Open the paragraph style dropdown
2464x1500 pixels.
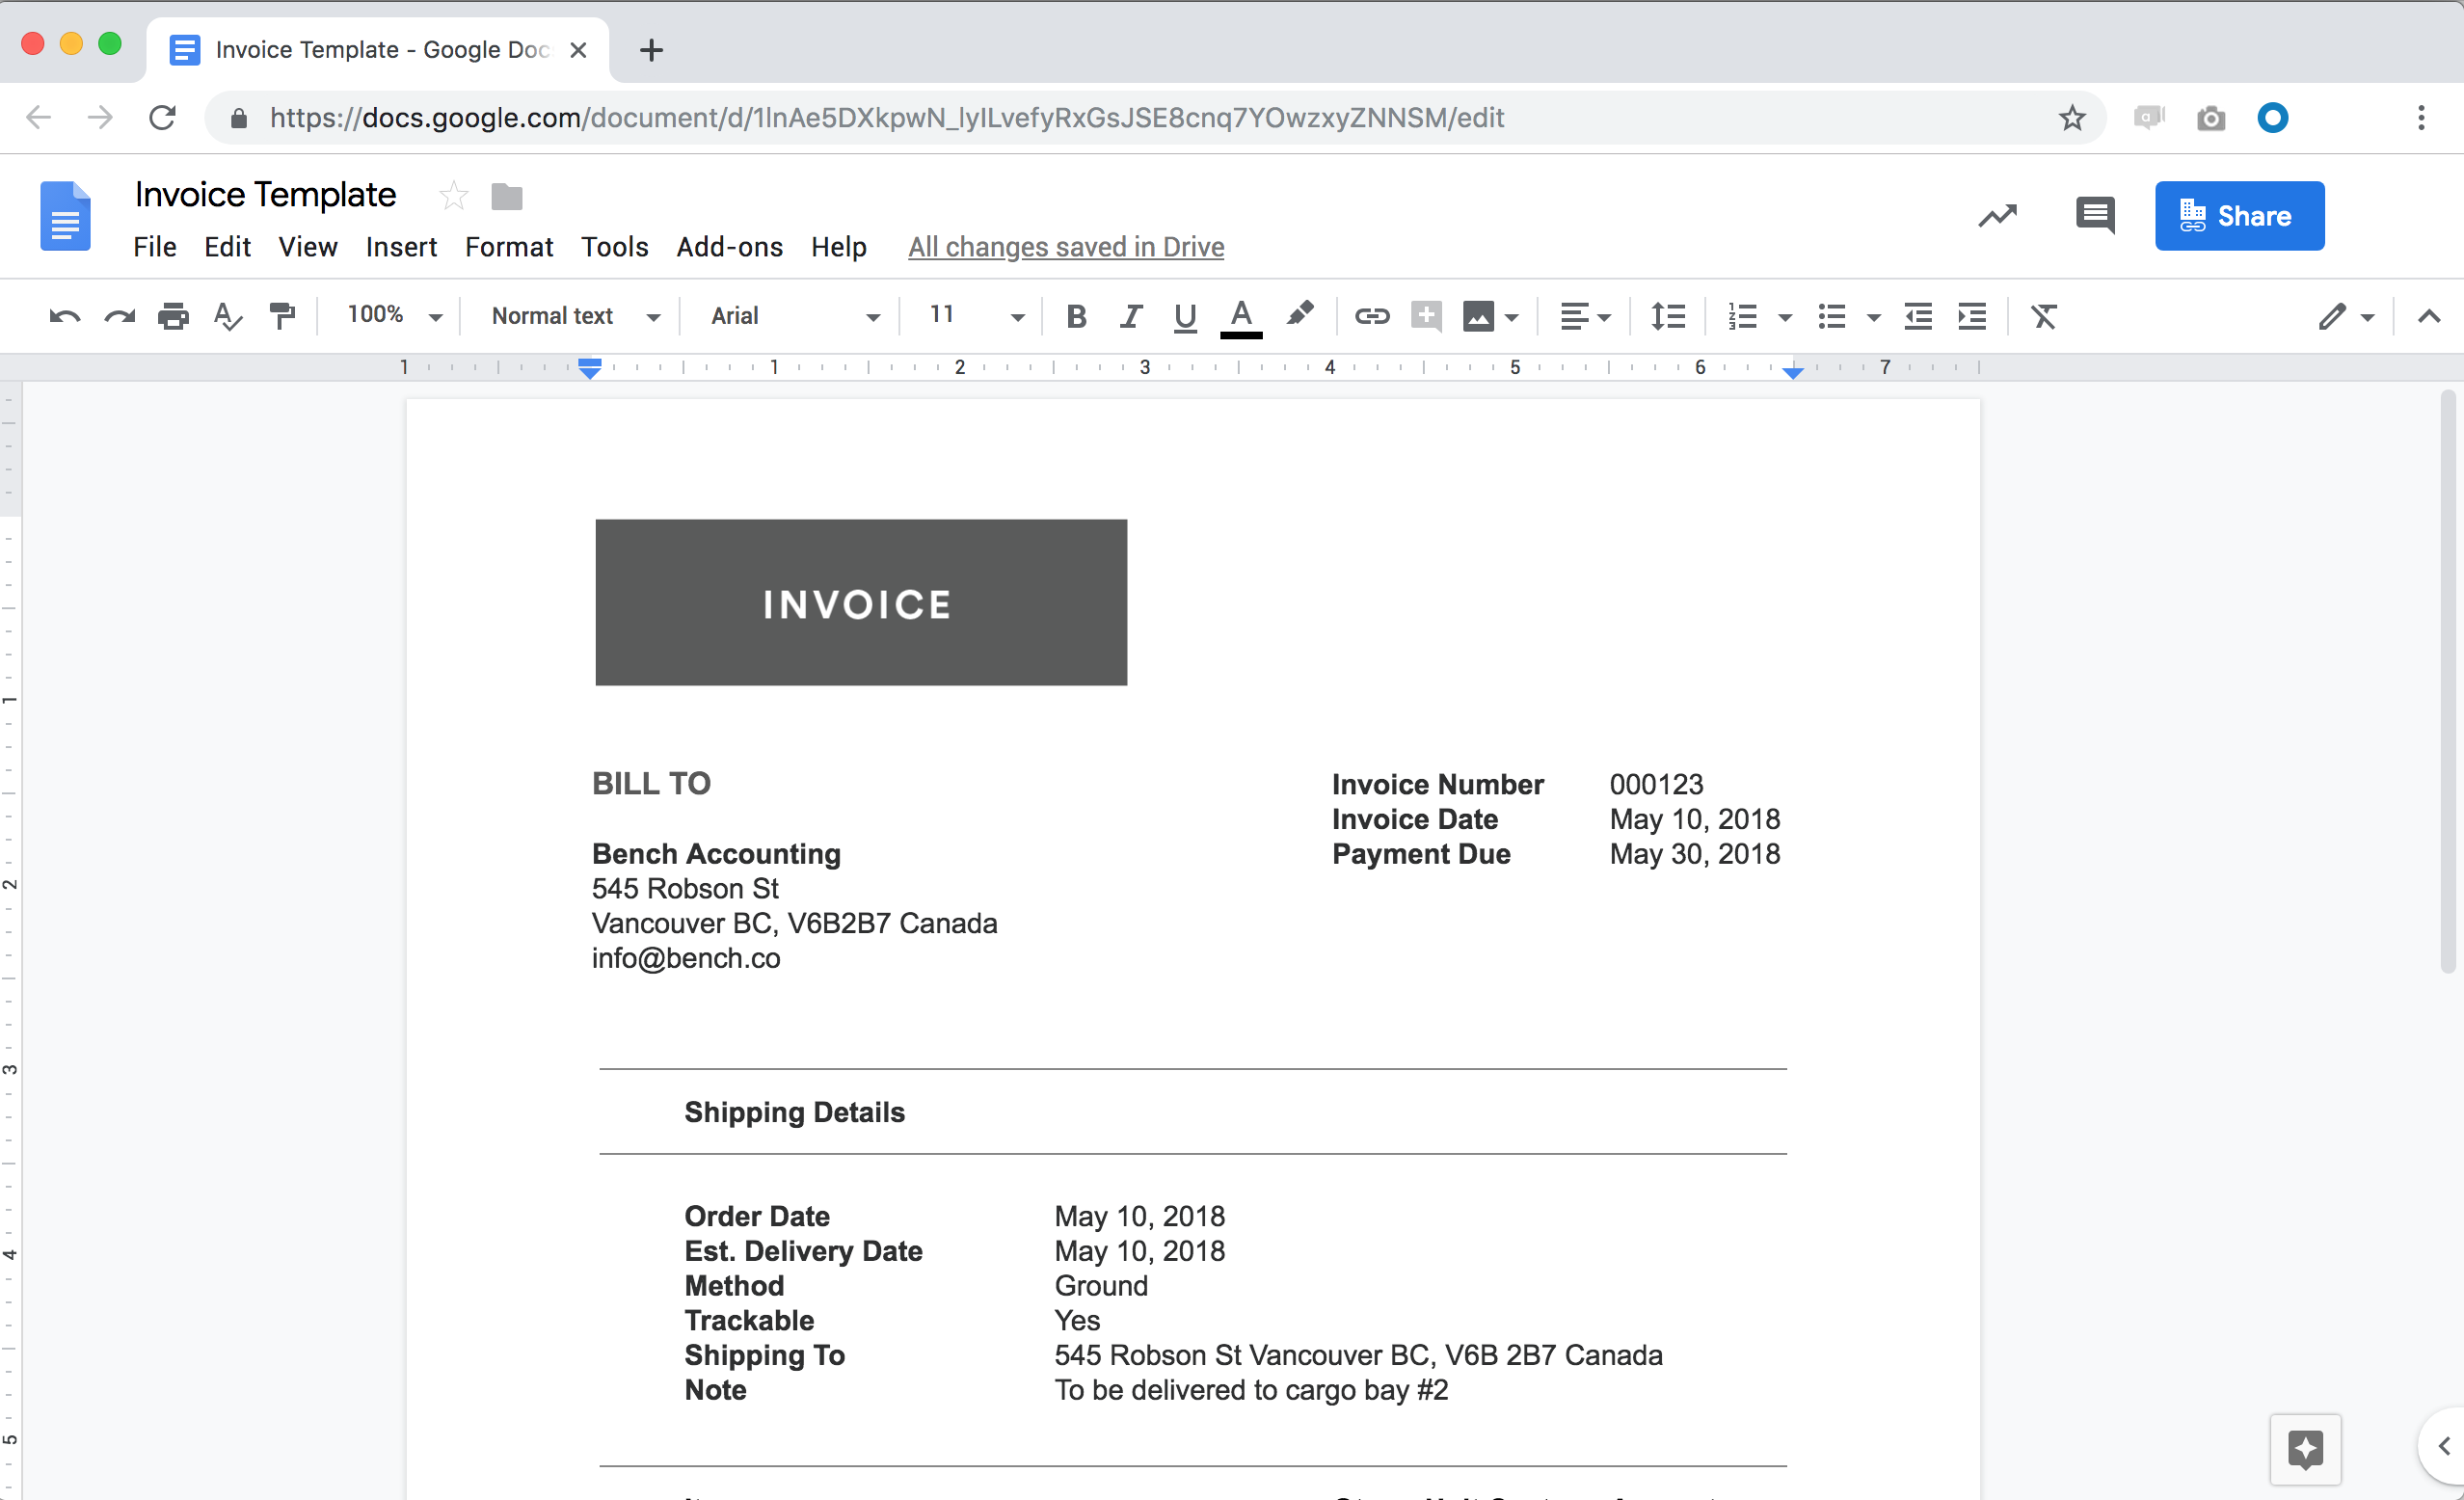572,317
